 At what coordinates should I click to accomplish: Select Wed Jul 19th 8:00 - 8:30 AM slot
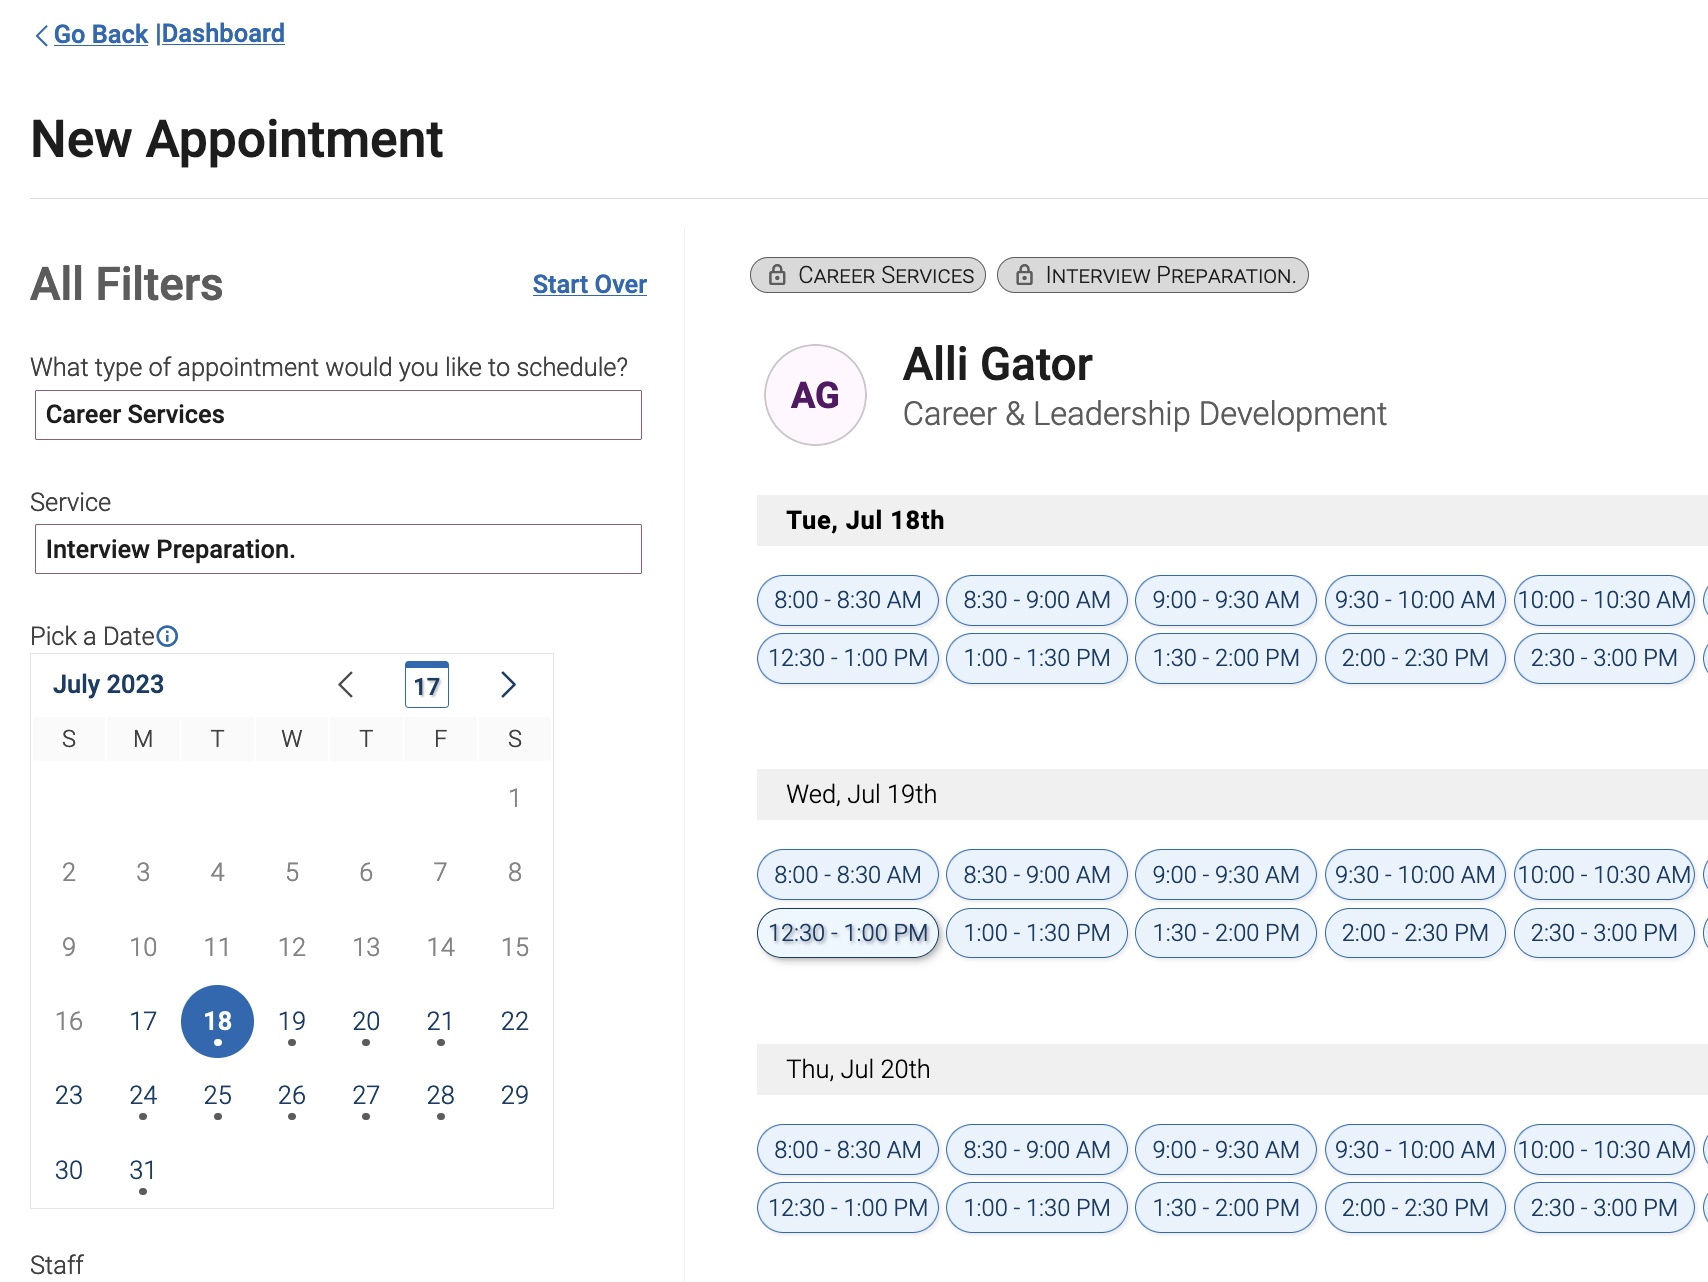848,875
